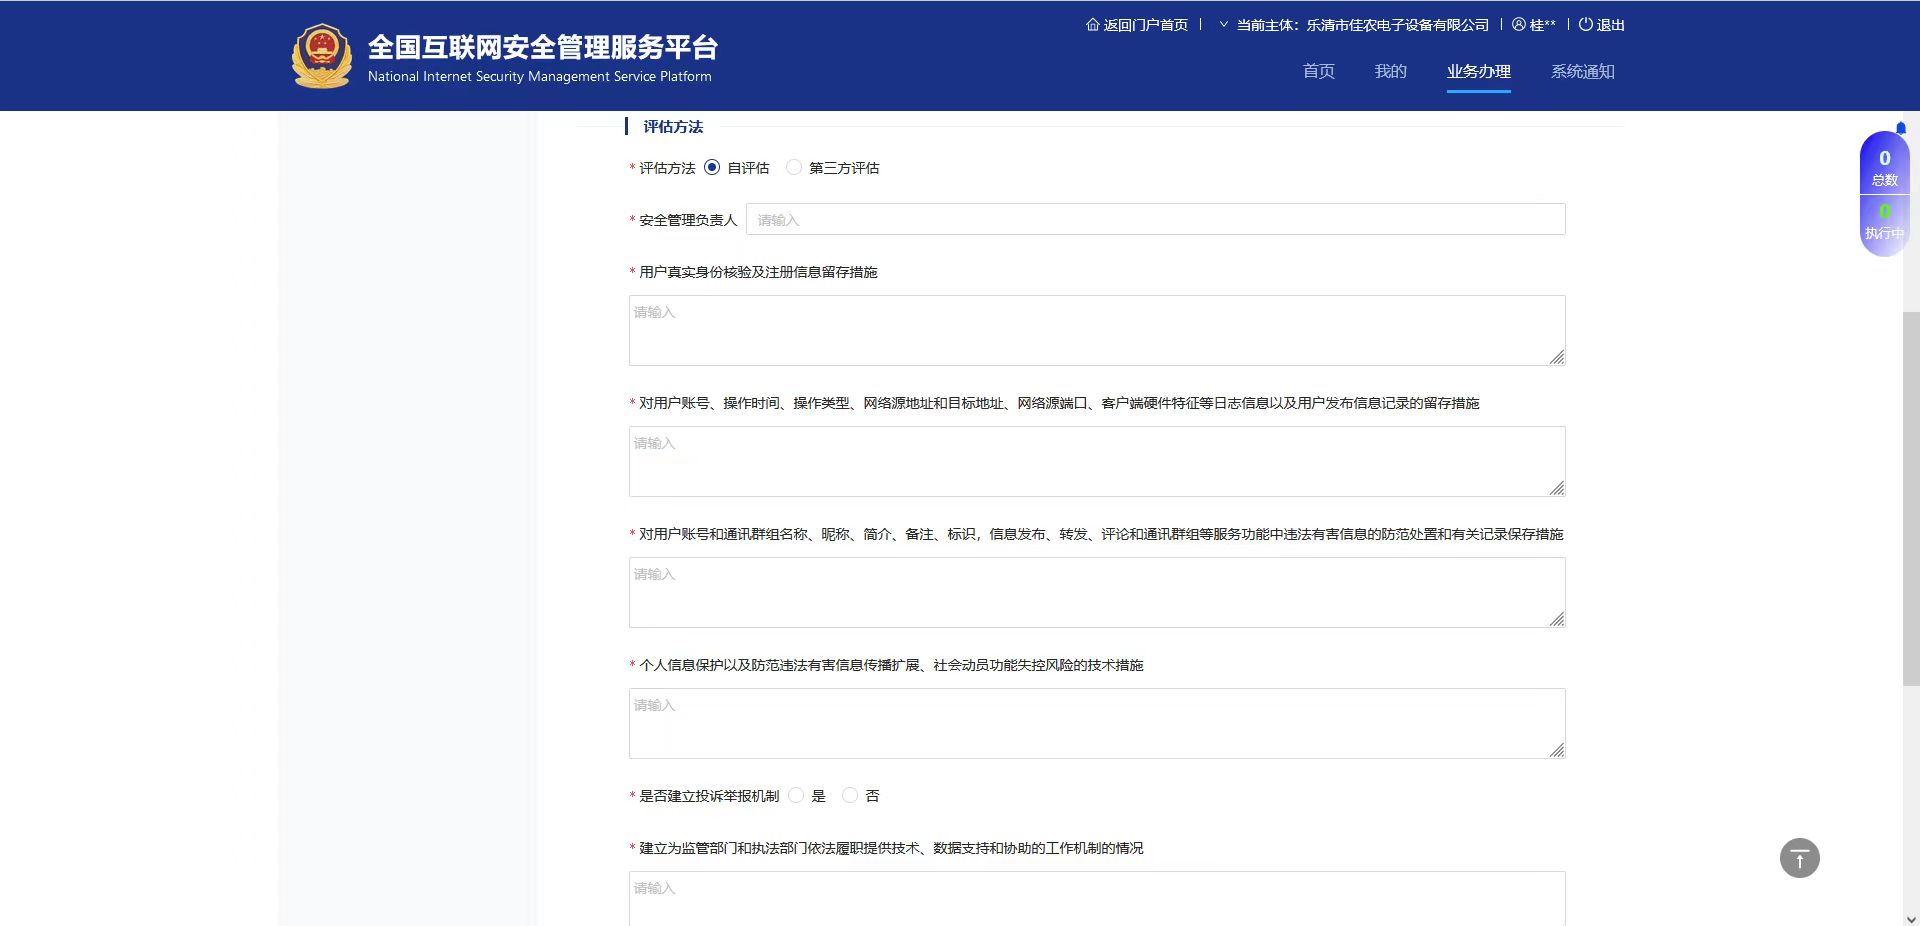Viewport: 1920px width, 926px height.
Task: Click the 安全管理负责人 input field
Action: coord(1155,220)
